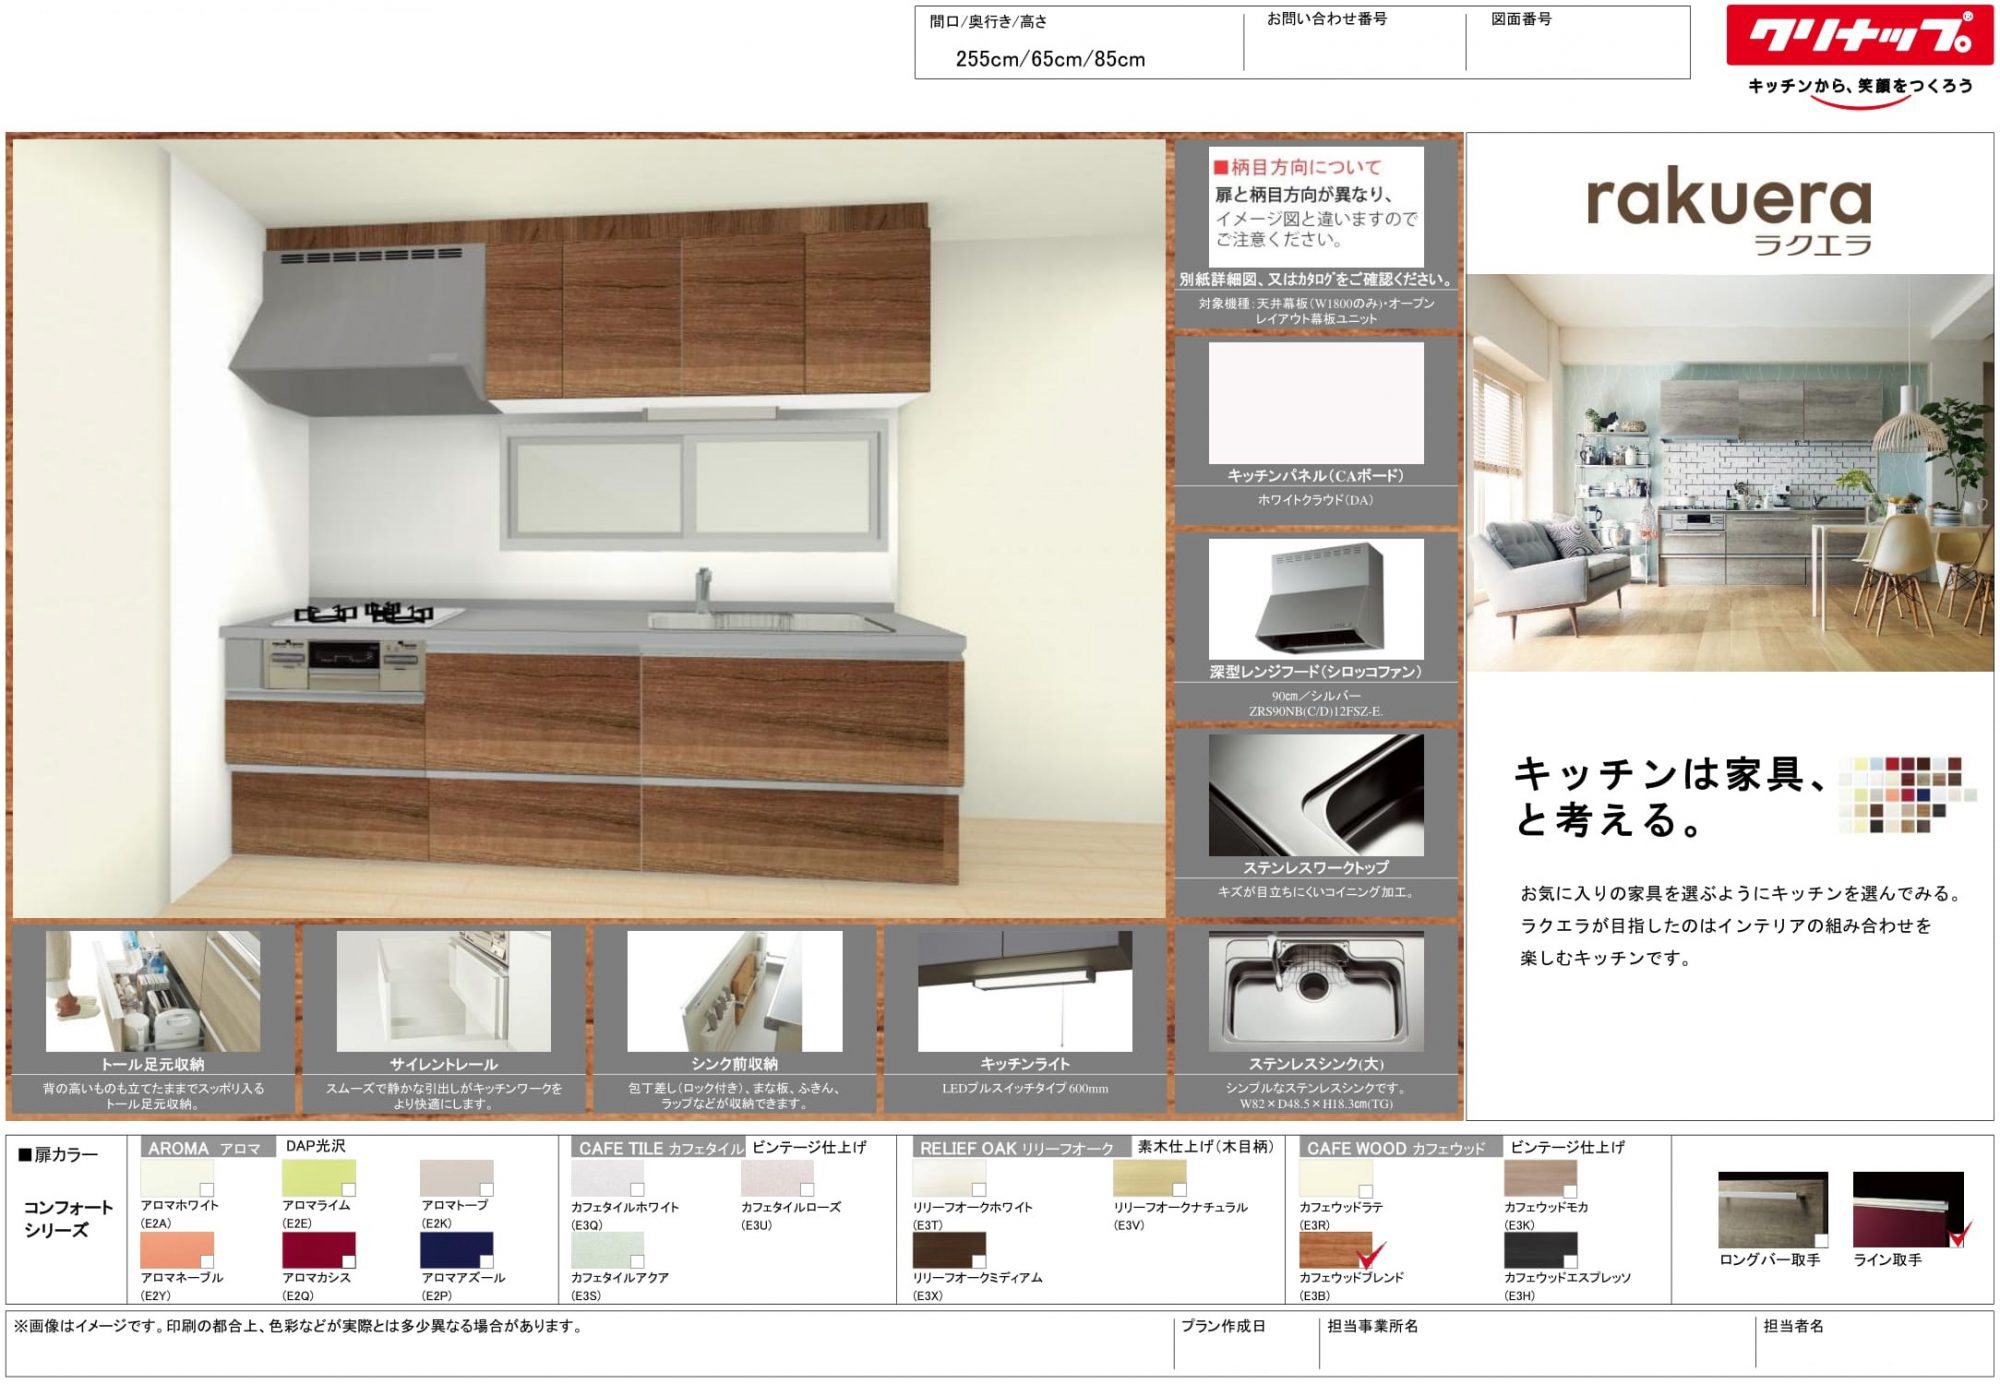Select the アロマアズール navy swatch
This screenshot has width=2000, height=1384.
(456, 1250)
